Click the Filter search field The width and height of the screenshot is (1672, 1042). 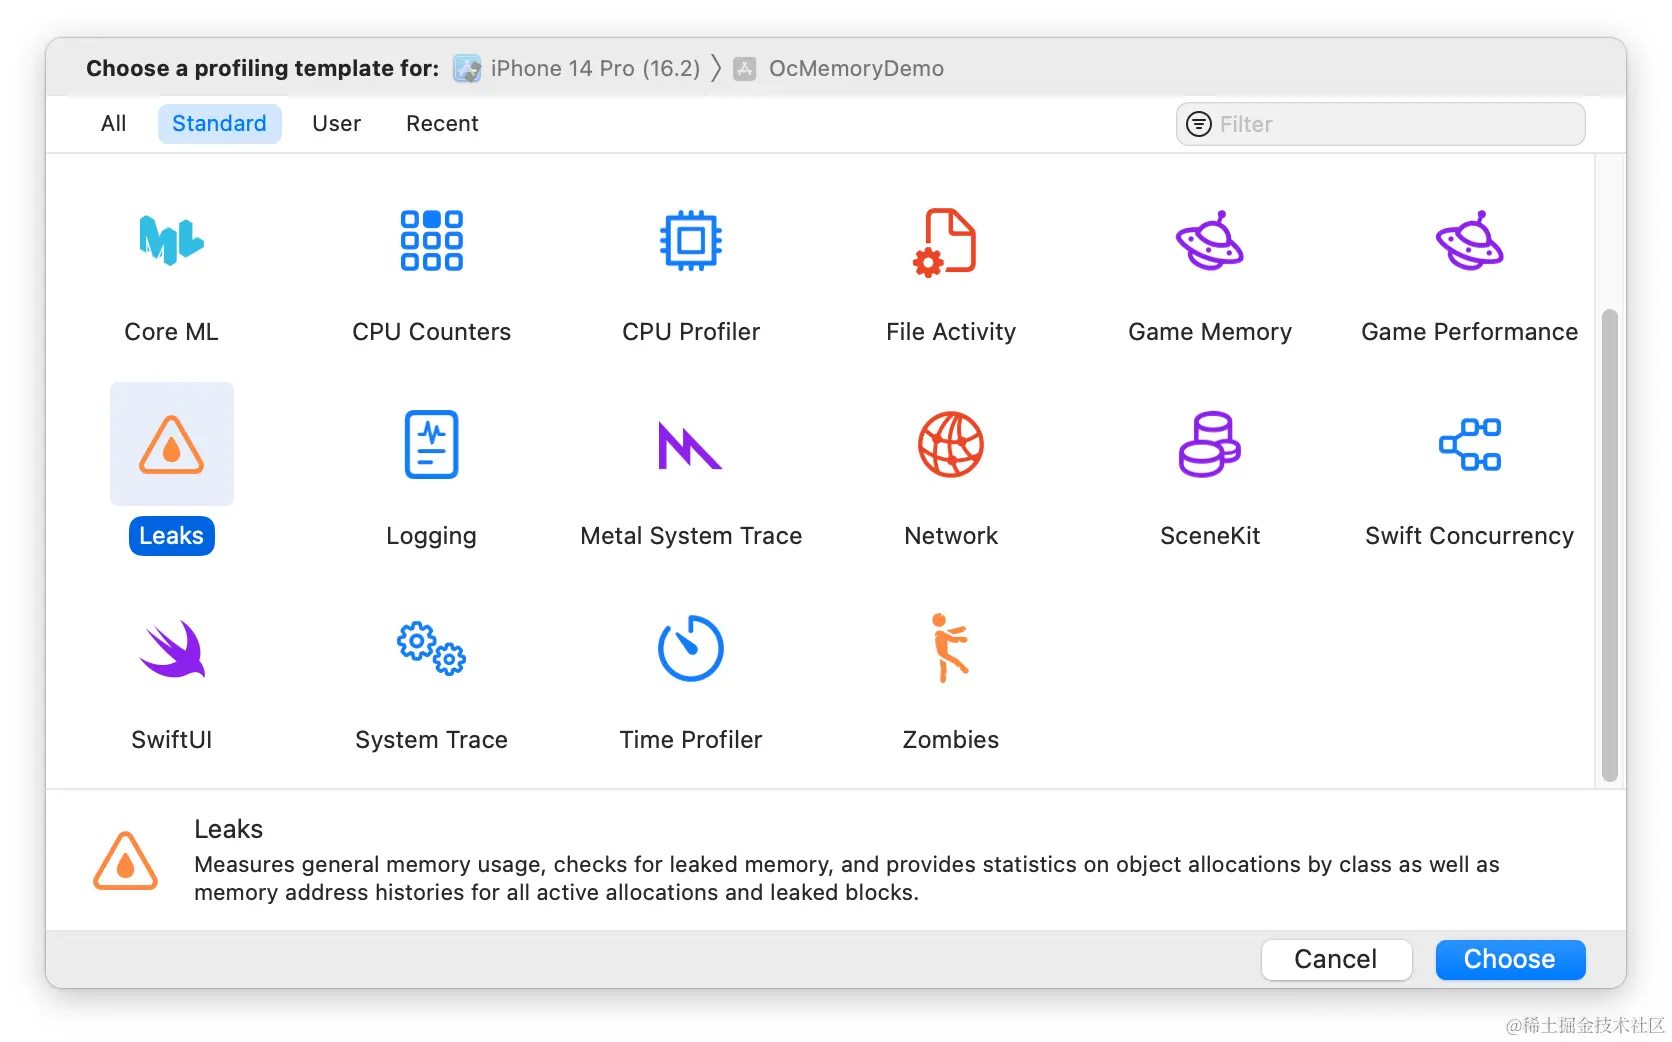click(x=1380, y=124)
